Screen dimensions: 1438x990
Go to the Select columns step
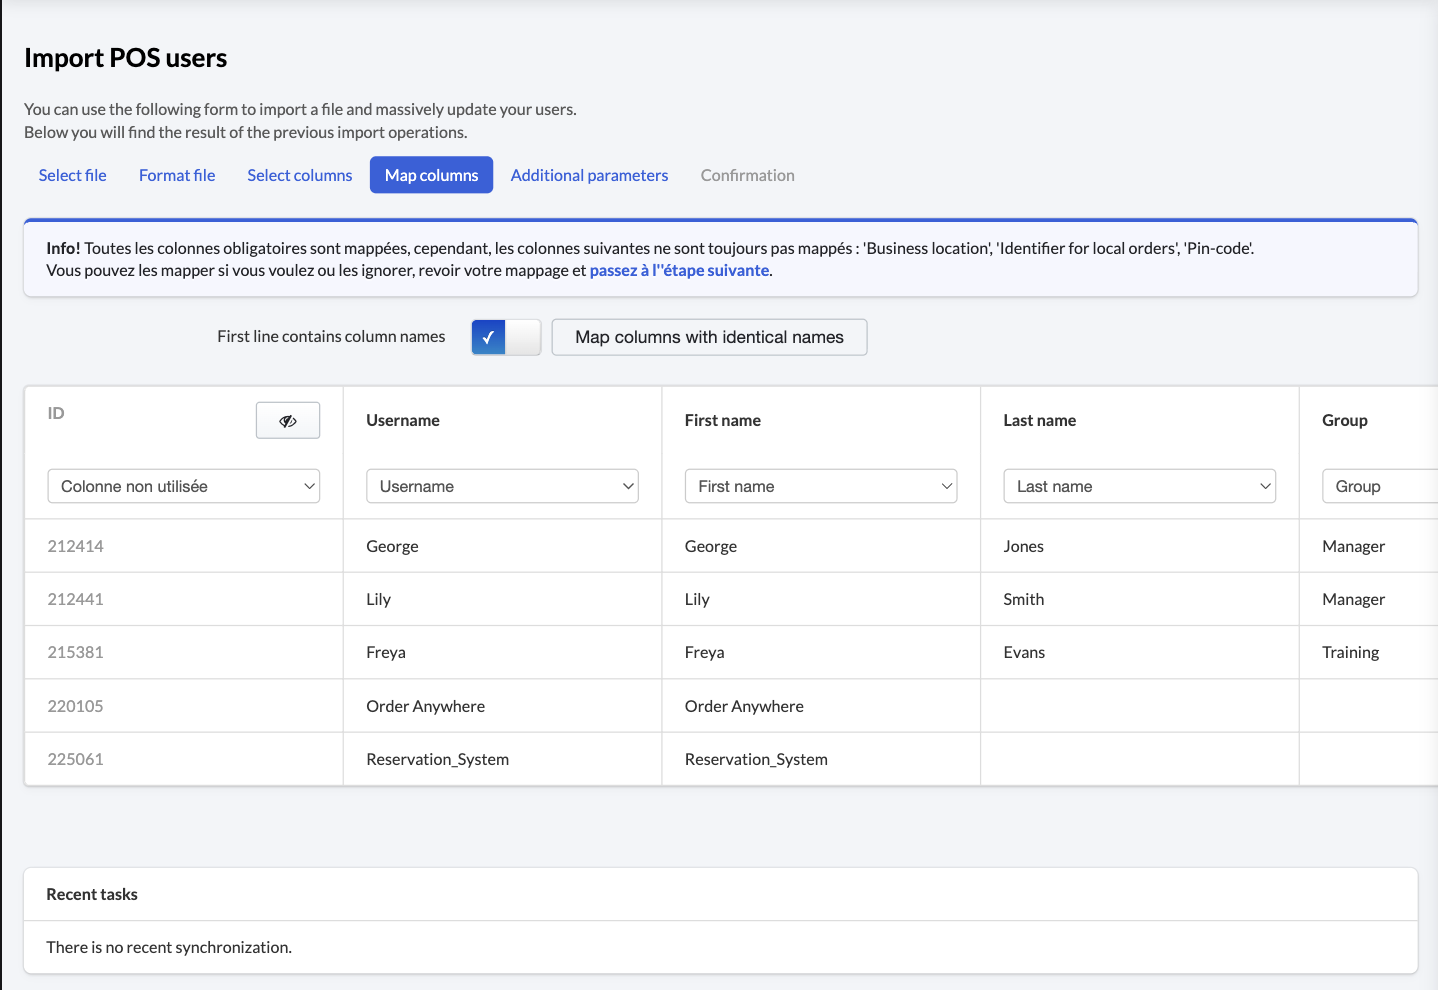click(300, 175)
